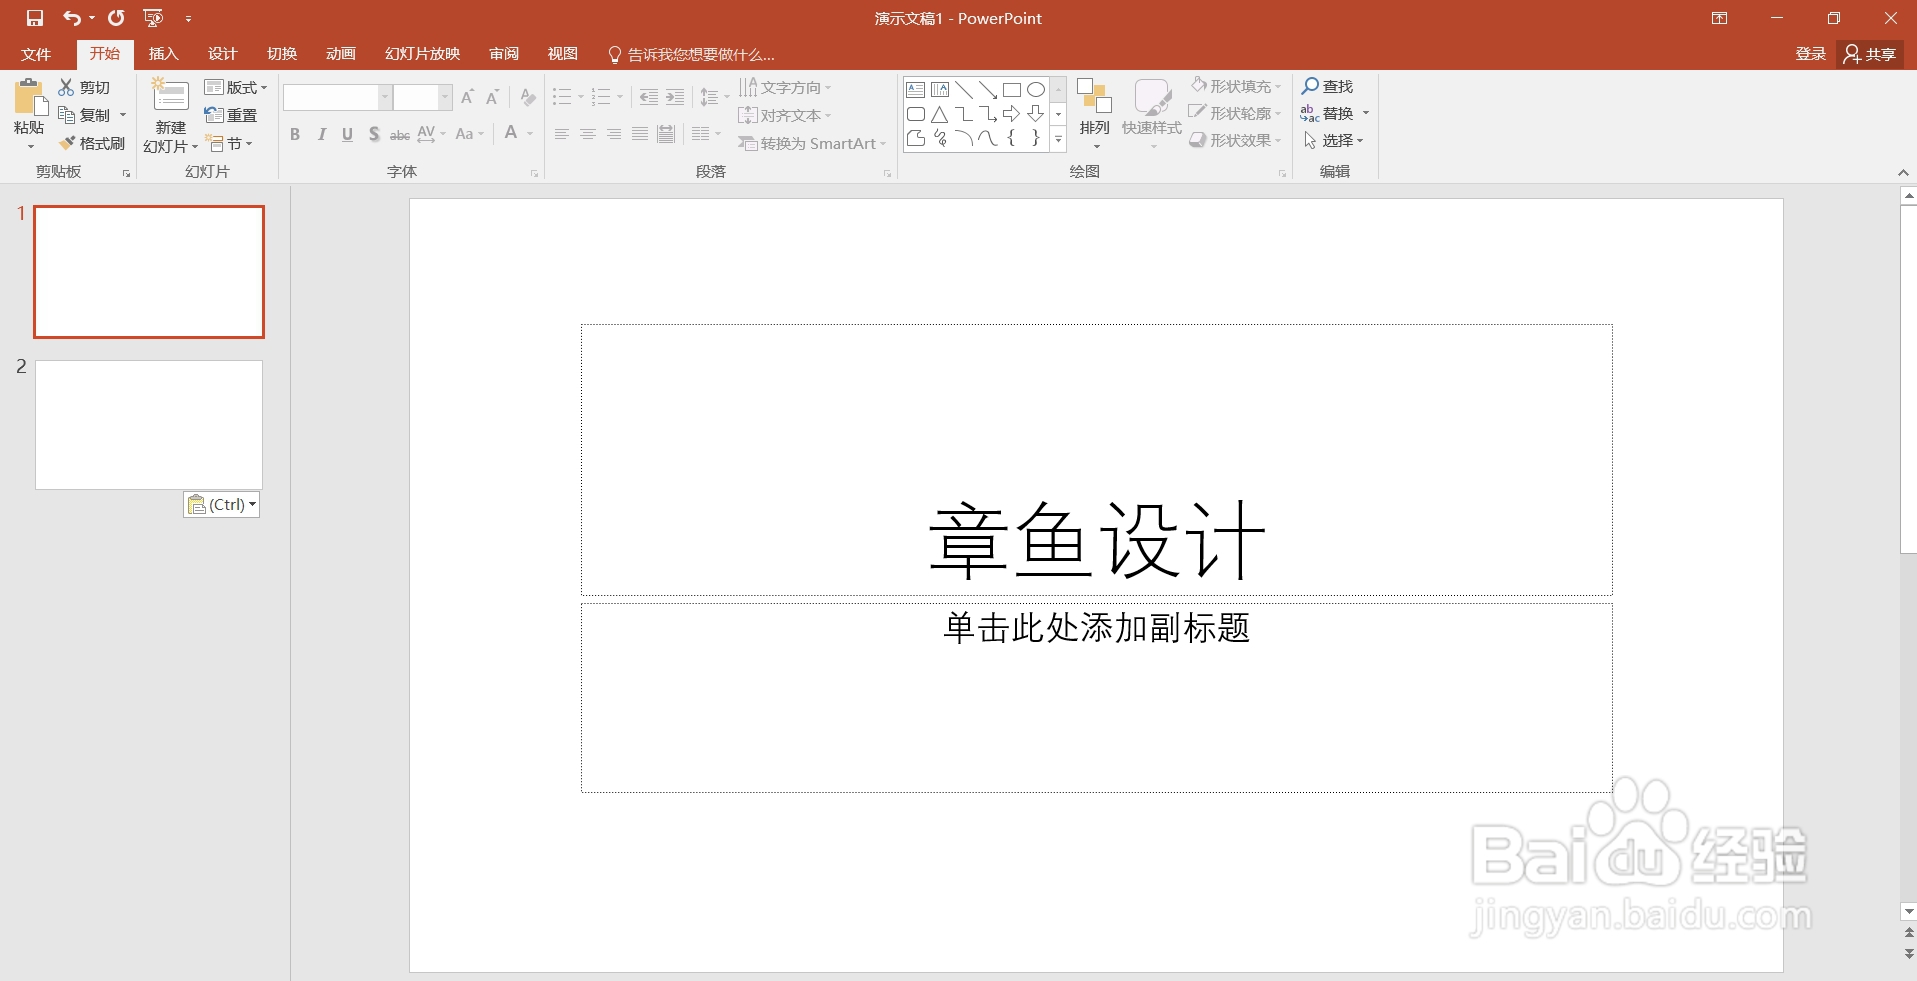Click the Copy (复制) button

(85, 115)
